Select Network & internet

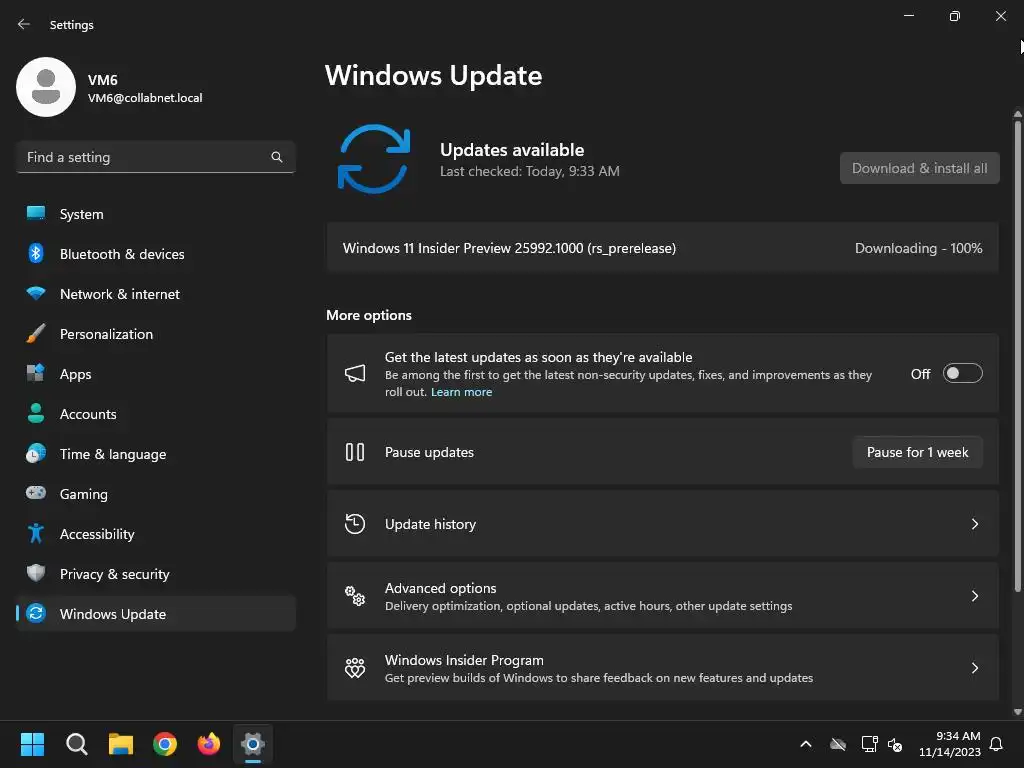[x=156, y=294]
